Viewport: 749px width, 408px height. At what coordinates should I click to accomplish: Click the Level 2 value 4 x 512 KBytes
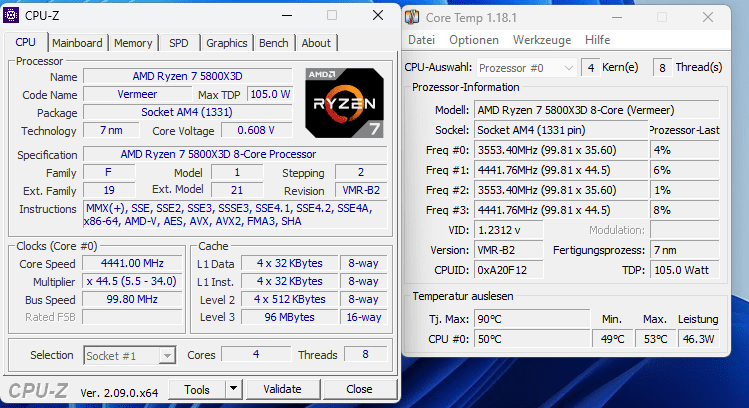click(x=289, y=300)
